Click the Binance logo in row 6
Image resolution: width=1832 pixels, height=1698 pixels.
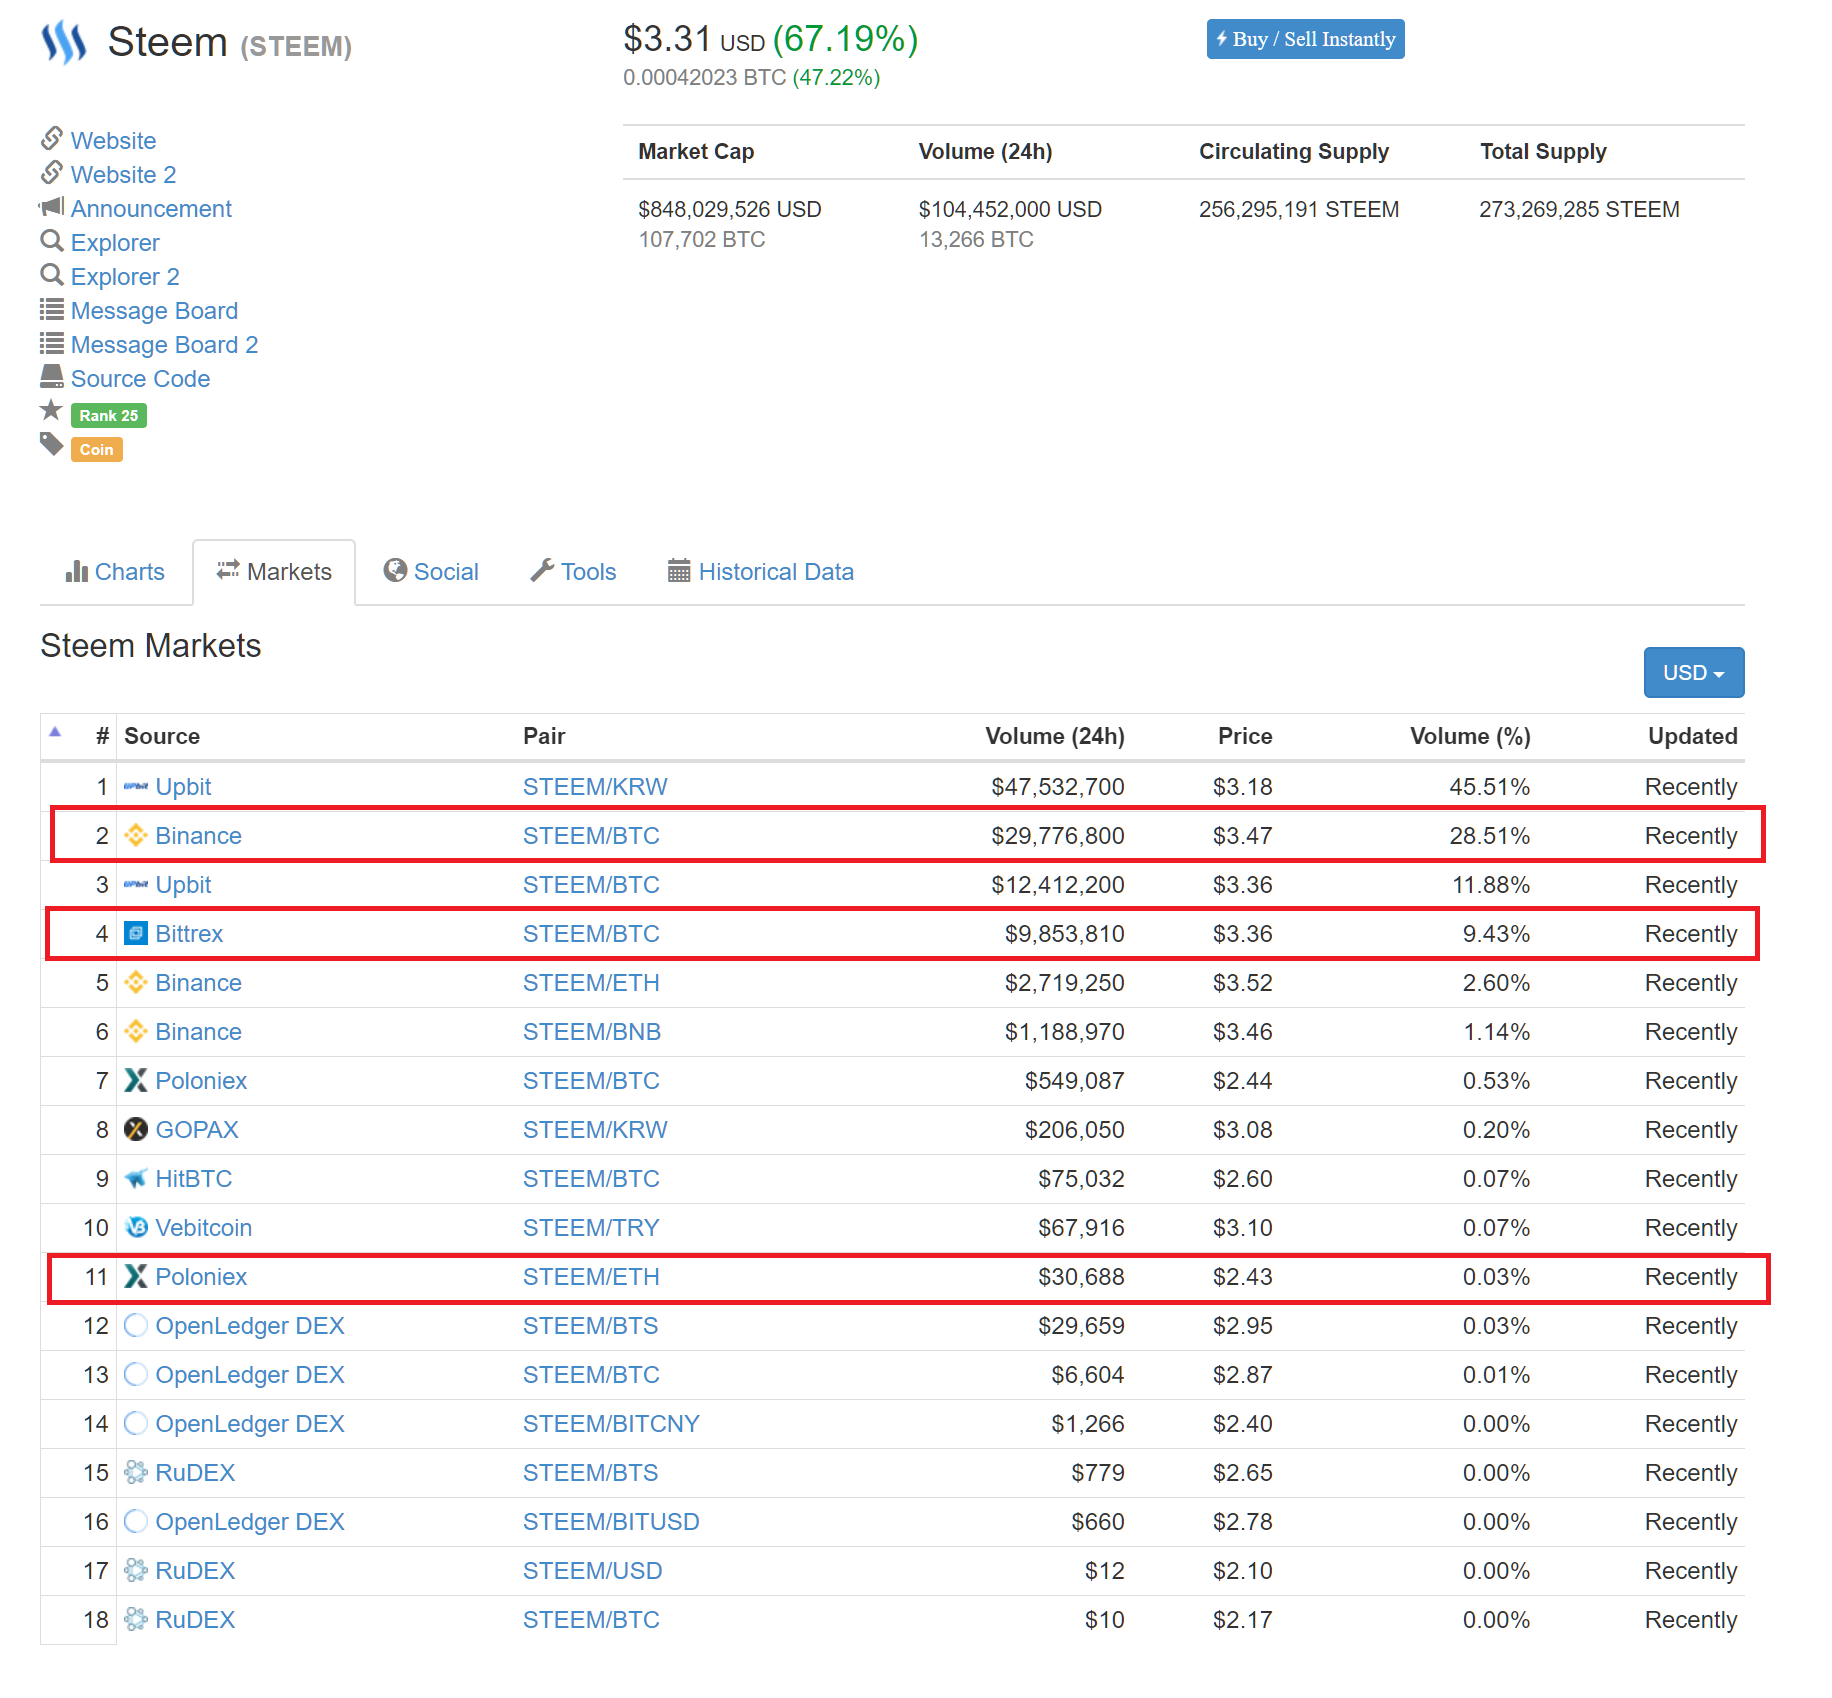tap(136, 1032)
